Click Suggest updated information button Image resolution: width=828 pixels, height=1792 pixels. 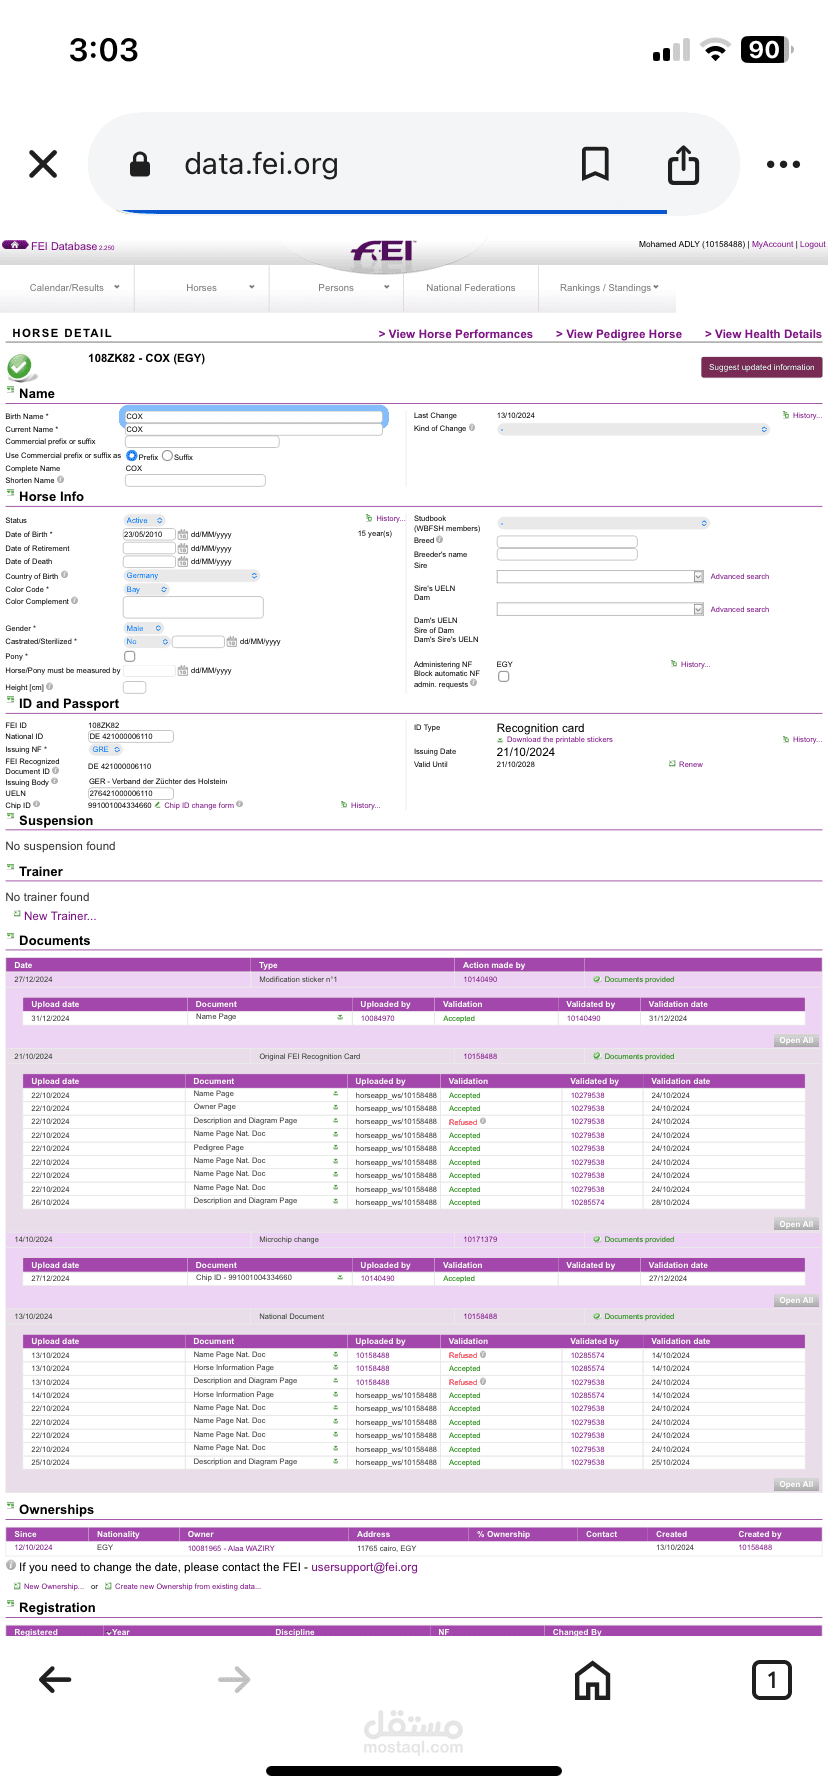click(x=762, y=367)
